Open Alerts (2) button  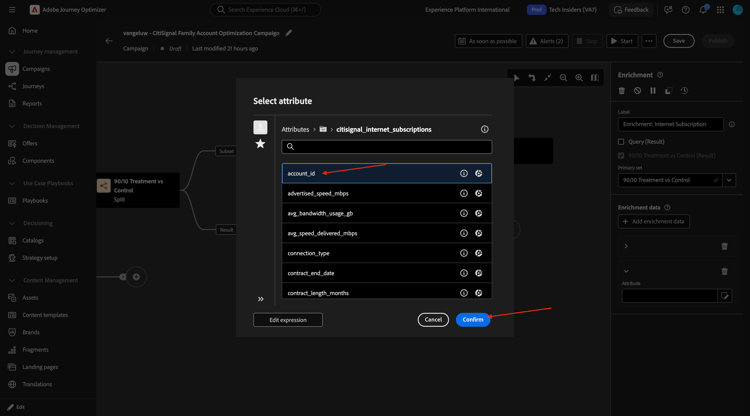coord(547,41)
